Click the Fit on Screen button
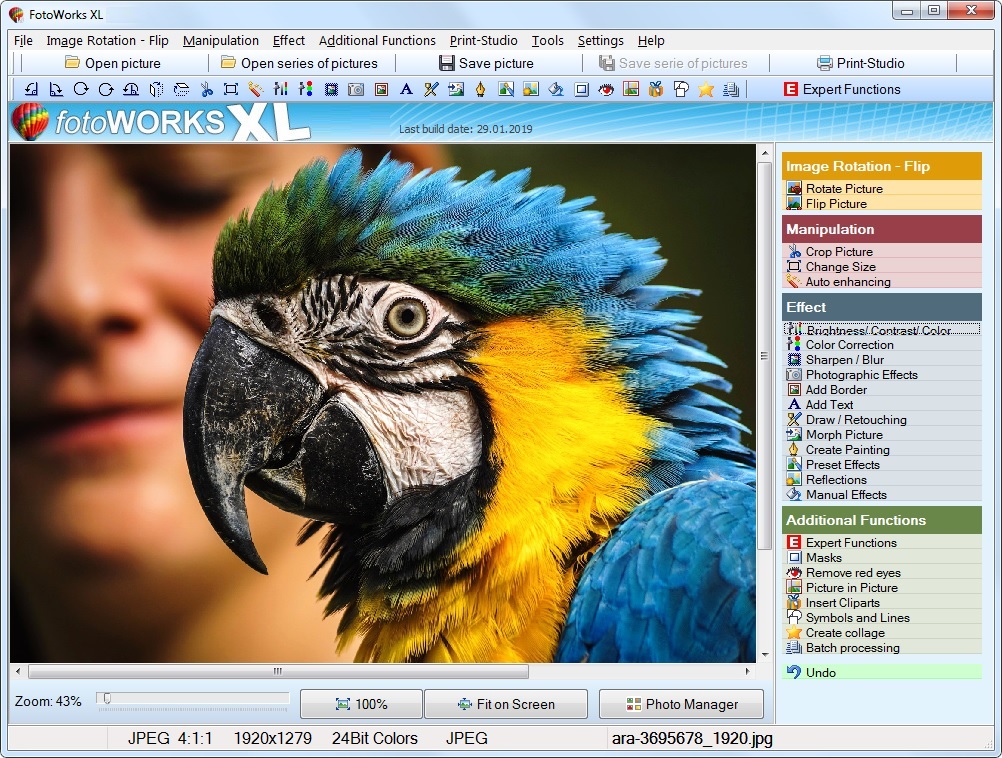Viewport: 1002px width, 758px height. (x=506, y=704)
